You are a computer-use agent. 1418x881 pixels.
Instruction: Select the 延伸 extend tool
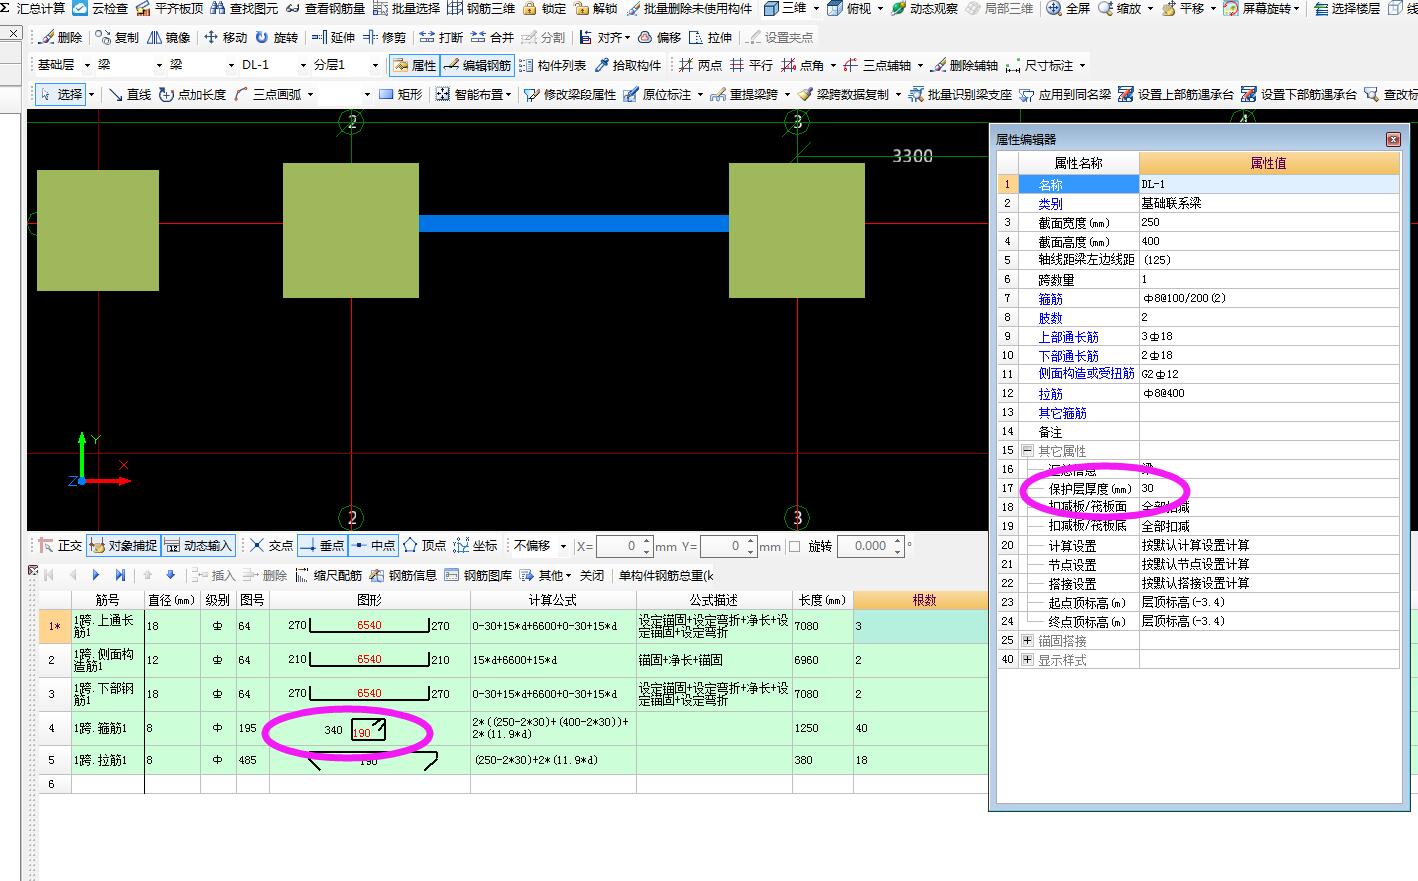333,37
